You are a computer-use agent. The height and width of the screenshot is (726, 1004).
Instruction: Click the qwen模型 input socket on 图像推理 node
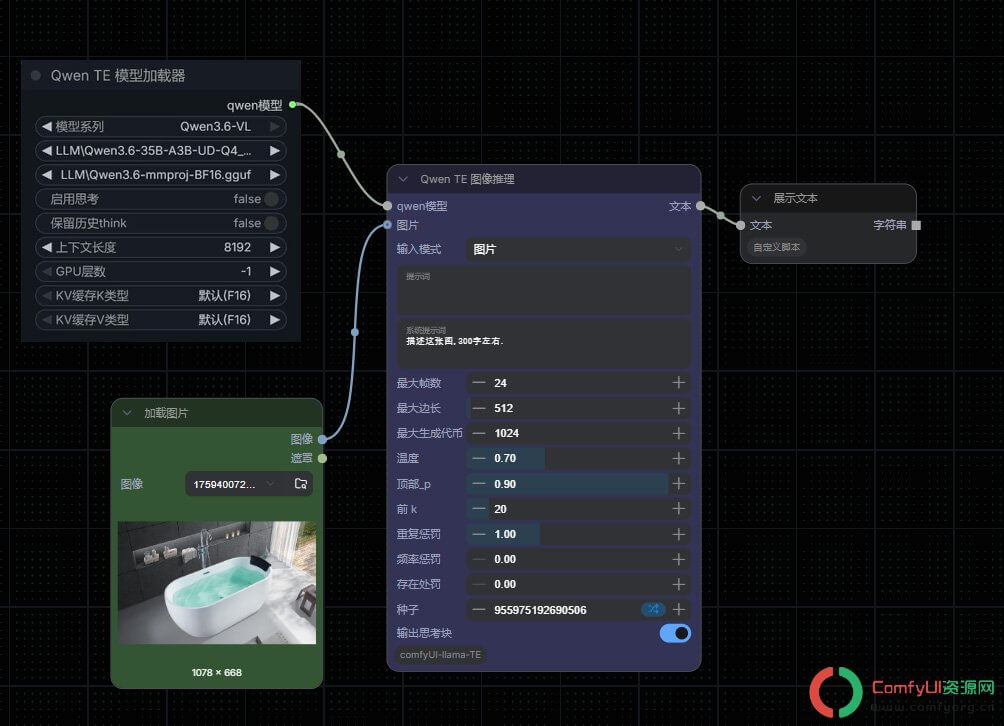click(x=387, y=206)
